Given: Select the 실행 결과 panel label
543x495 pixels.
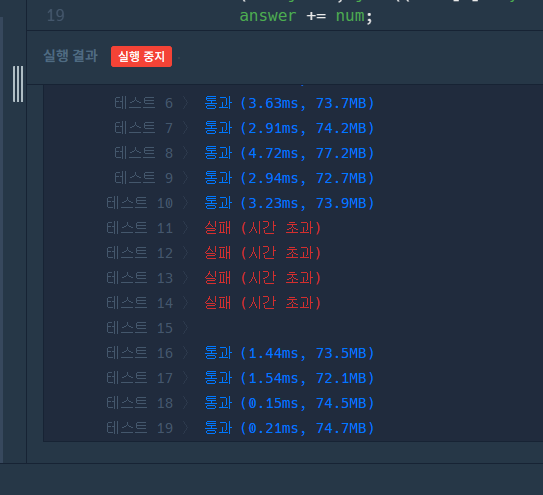Looking at the screenshot, I should pos(71,56).
